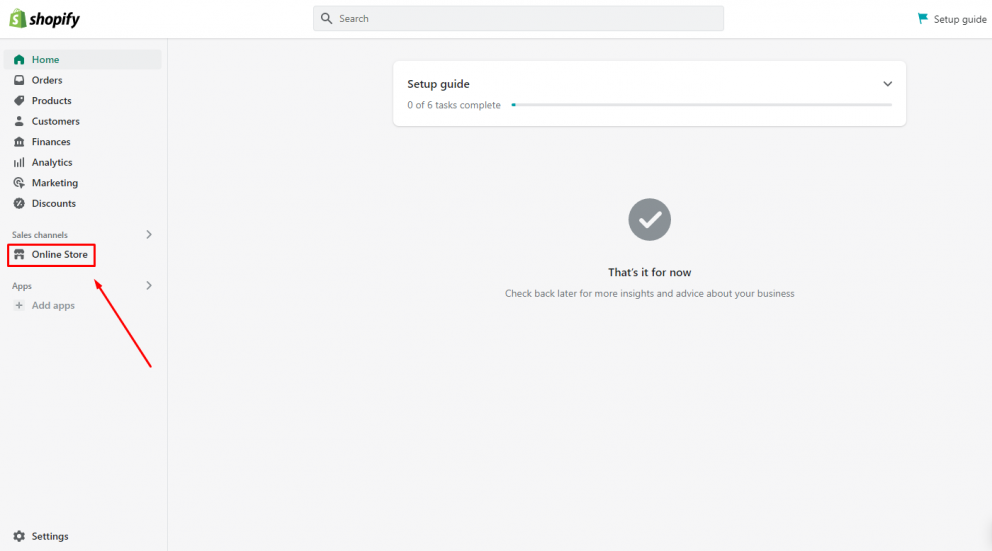The image size is (992, 551).
Task: Click the Analytics bar chart icon
Action: pyautogui.click(x=19, y=163)
